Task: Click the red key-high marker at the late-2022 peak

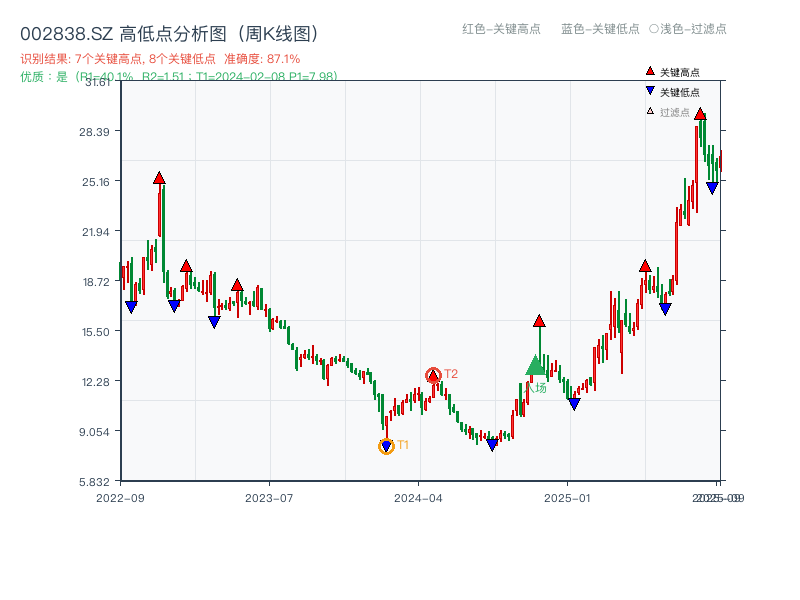Action: click(159, 178)
